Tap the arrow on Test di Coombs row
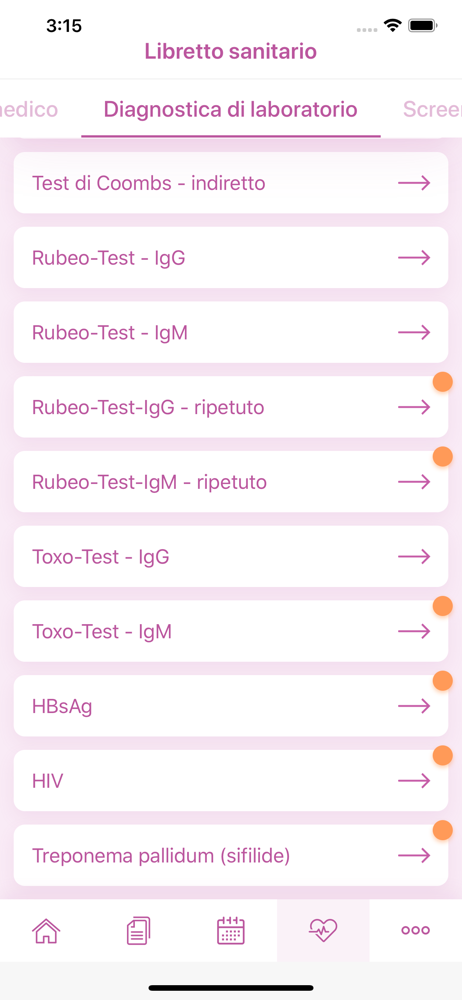The height and width of the screenshot is (1000, 462). pyautogui.click(x=414, y=183)
